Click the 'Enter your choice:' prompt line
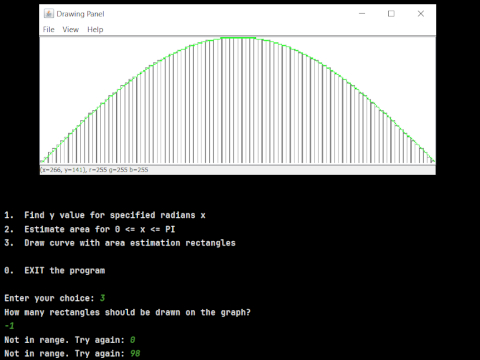Screen dimensions: 480x360 [55, 298]
